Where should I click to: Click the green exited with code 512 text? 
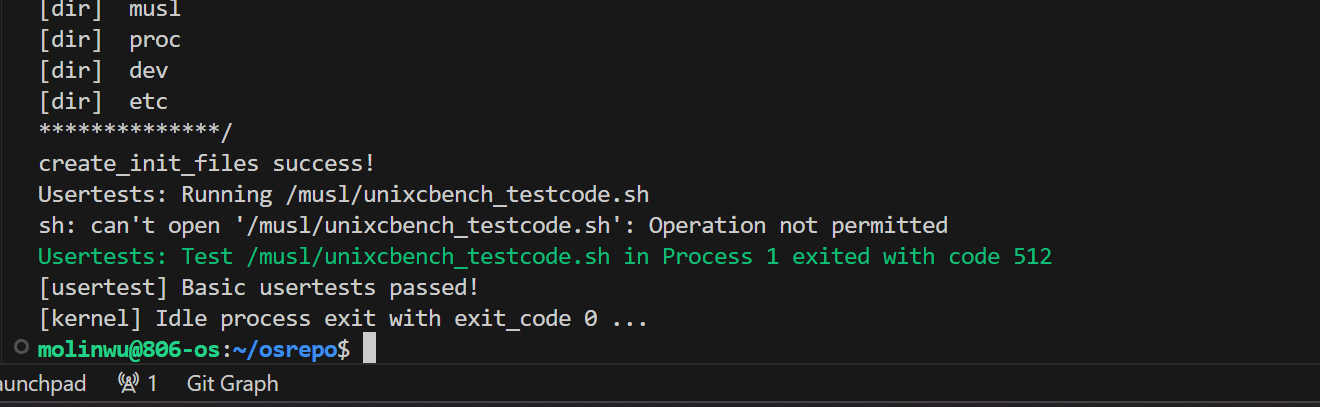pos(922,256)
